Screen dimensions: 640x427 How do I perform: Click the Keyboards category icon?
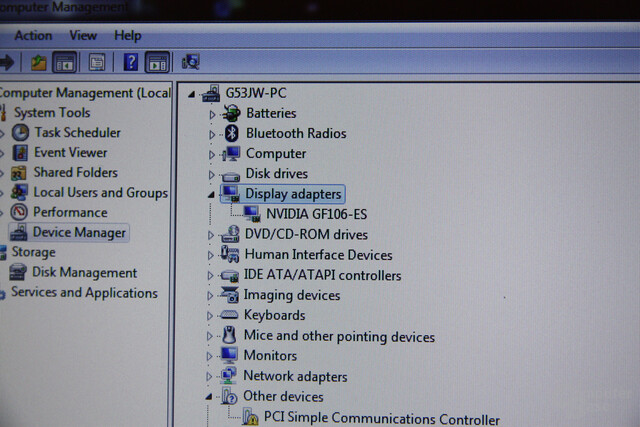pos(229,315)
